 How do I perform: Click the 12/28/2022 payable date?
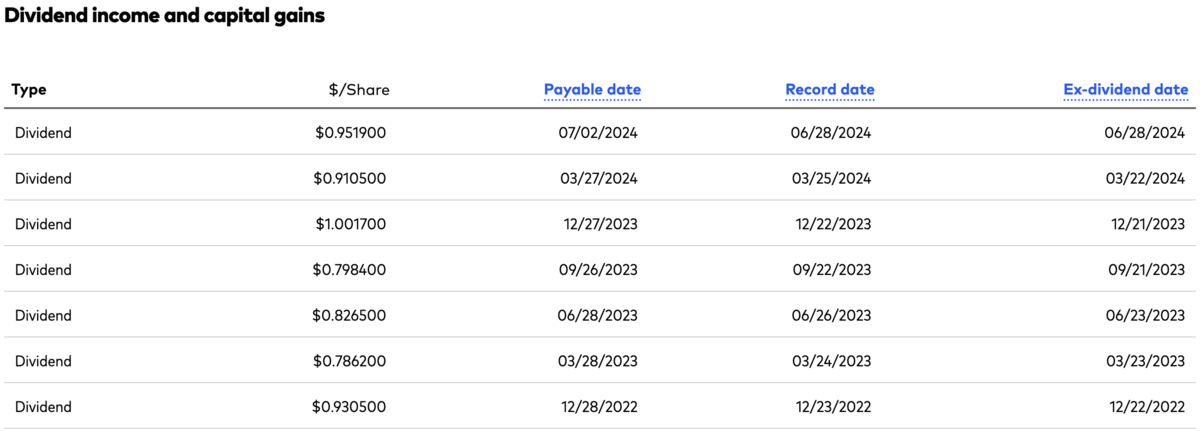coord(598,407)
